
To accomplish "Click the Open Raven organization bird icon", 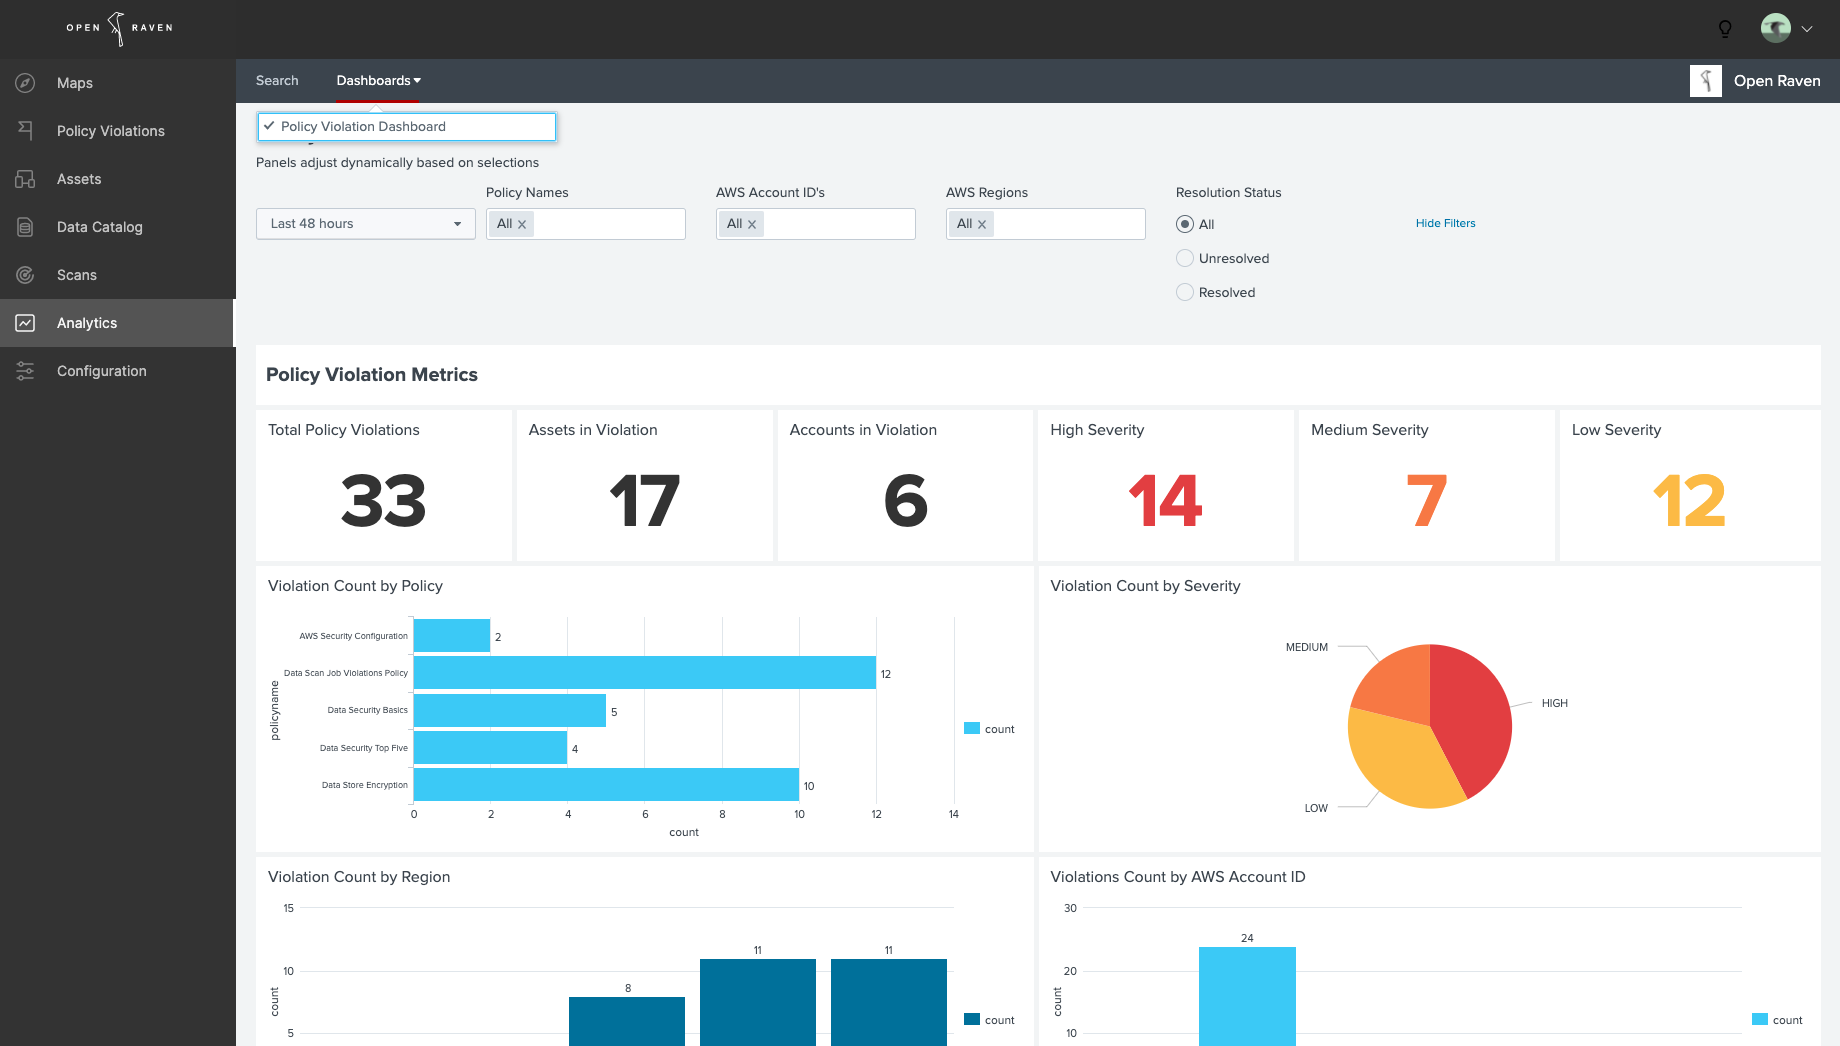I will coord(1706,81).
